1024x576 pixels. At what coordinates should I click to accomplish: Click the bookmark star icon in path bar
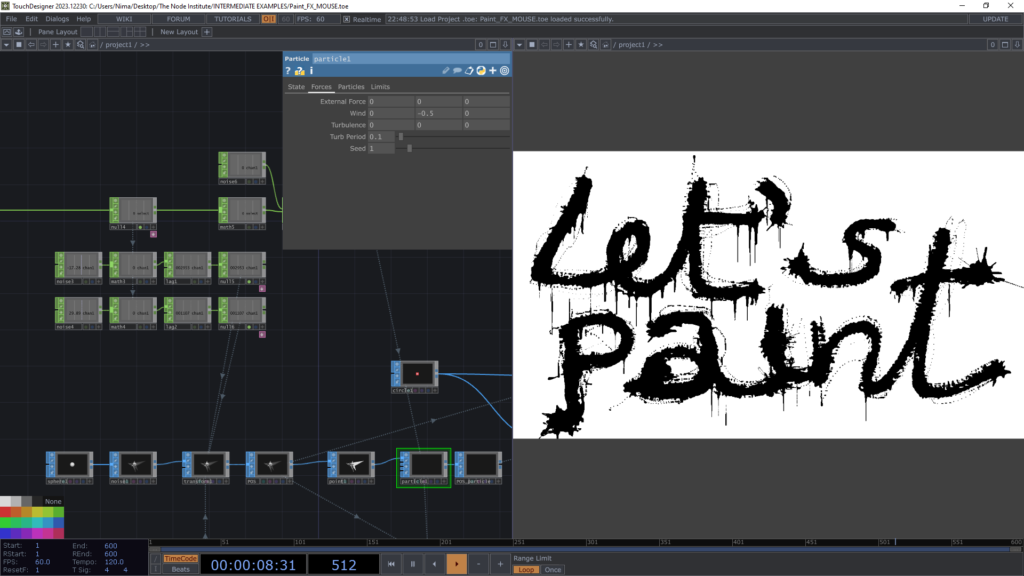click(x=67, y=45)
